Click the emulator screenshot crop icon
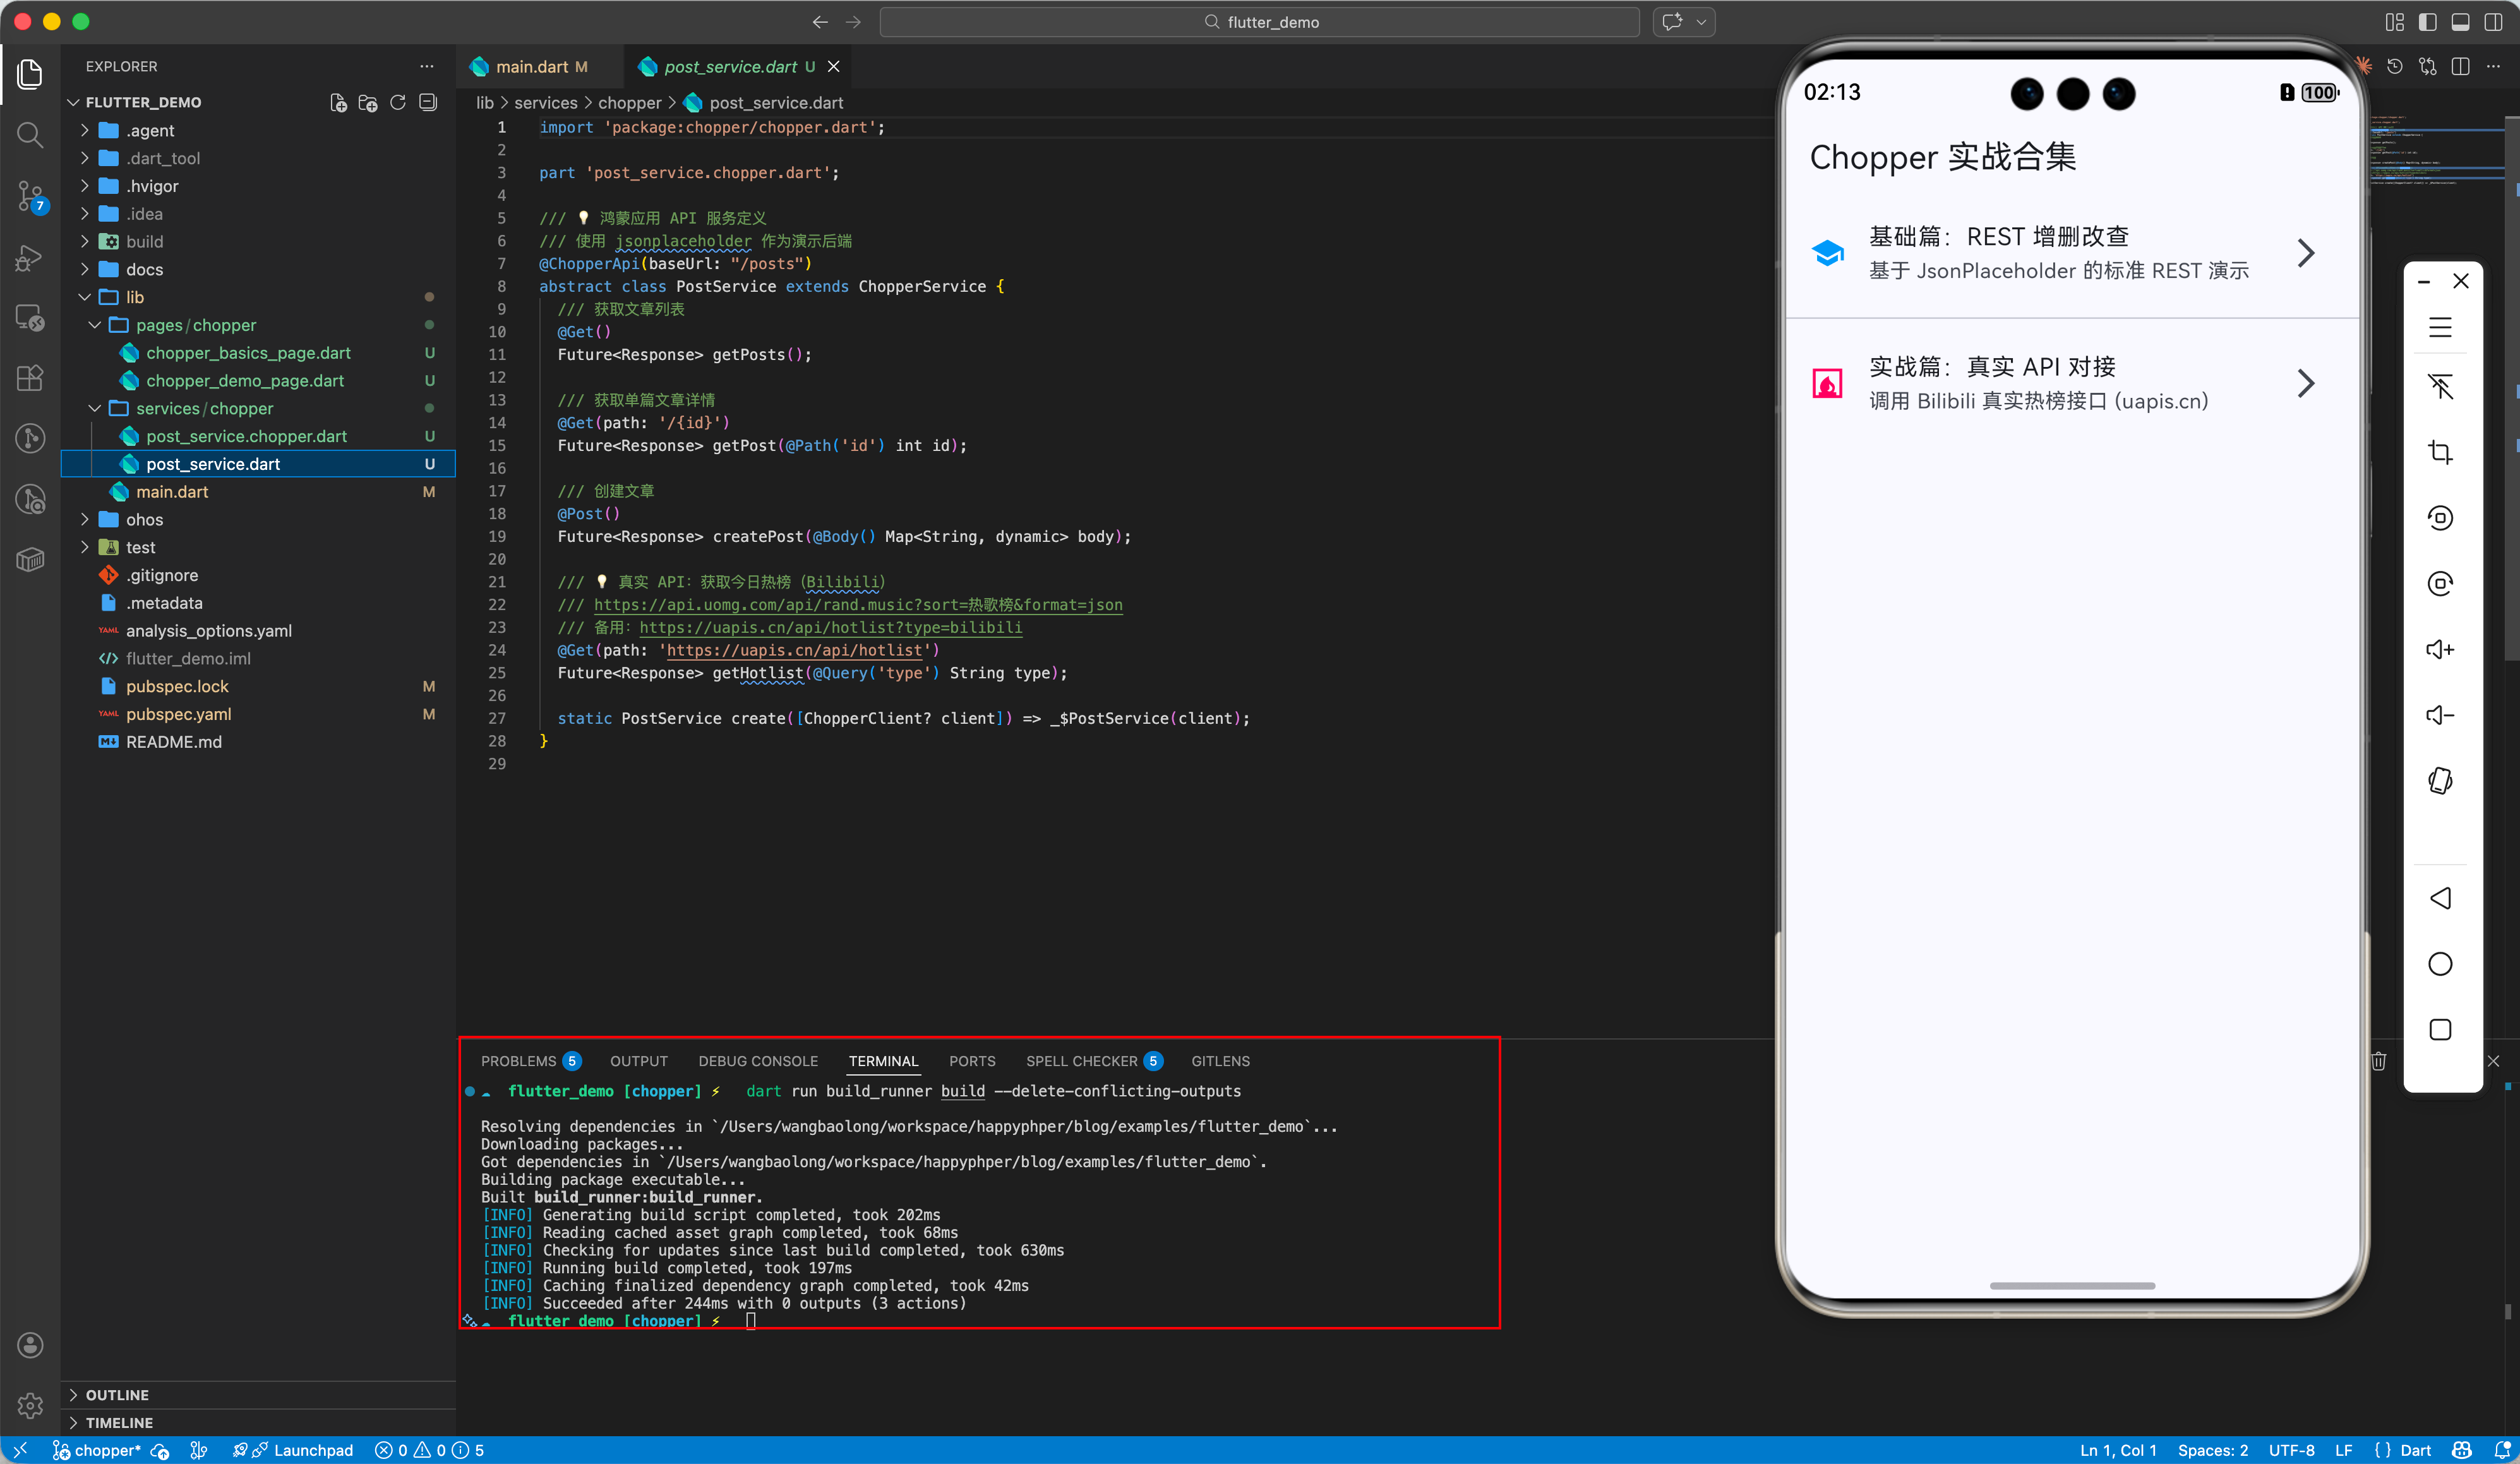Viewport: 2520px width, 1464px height. (2440, 452)
